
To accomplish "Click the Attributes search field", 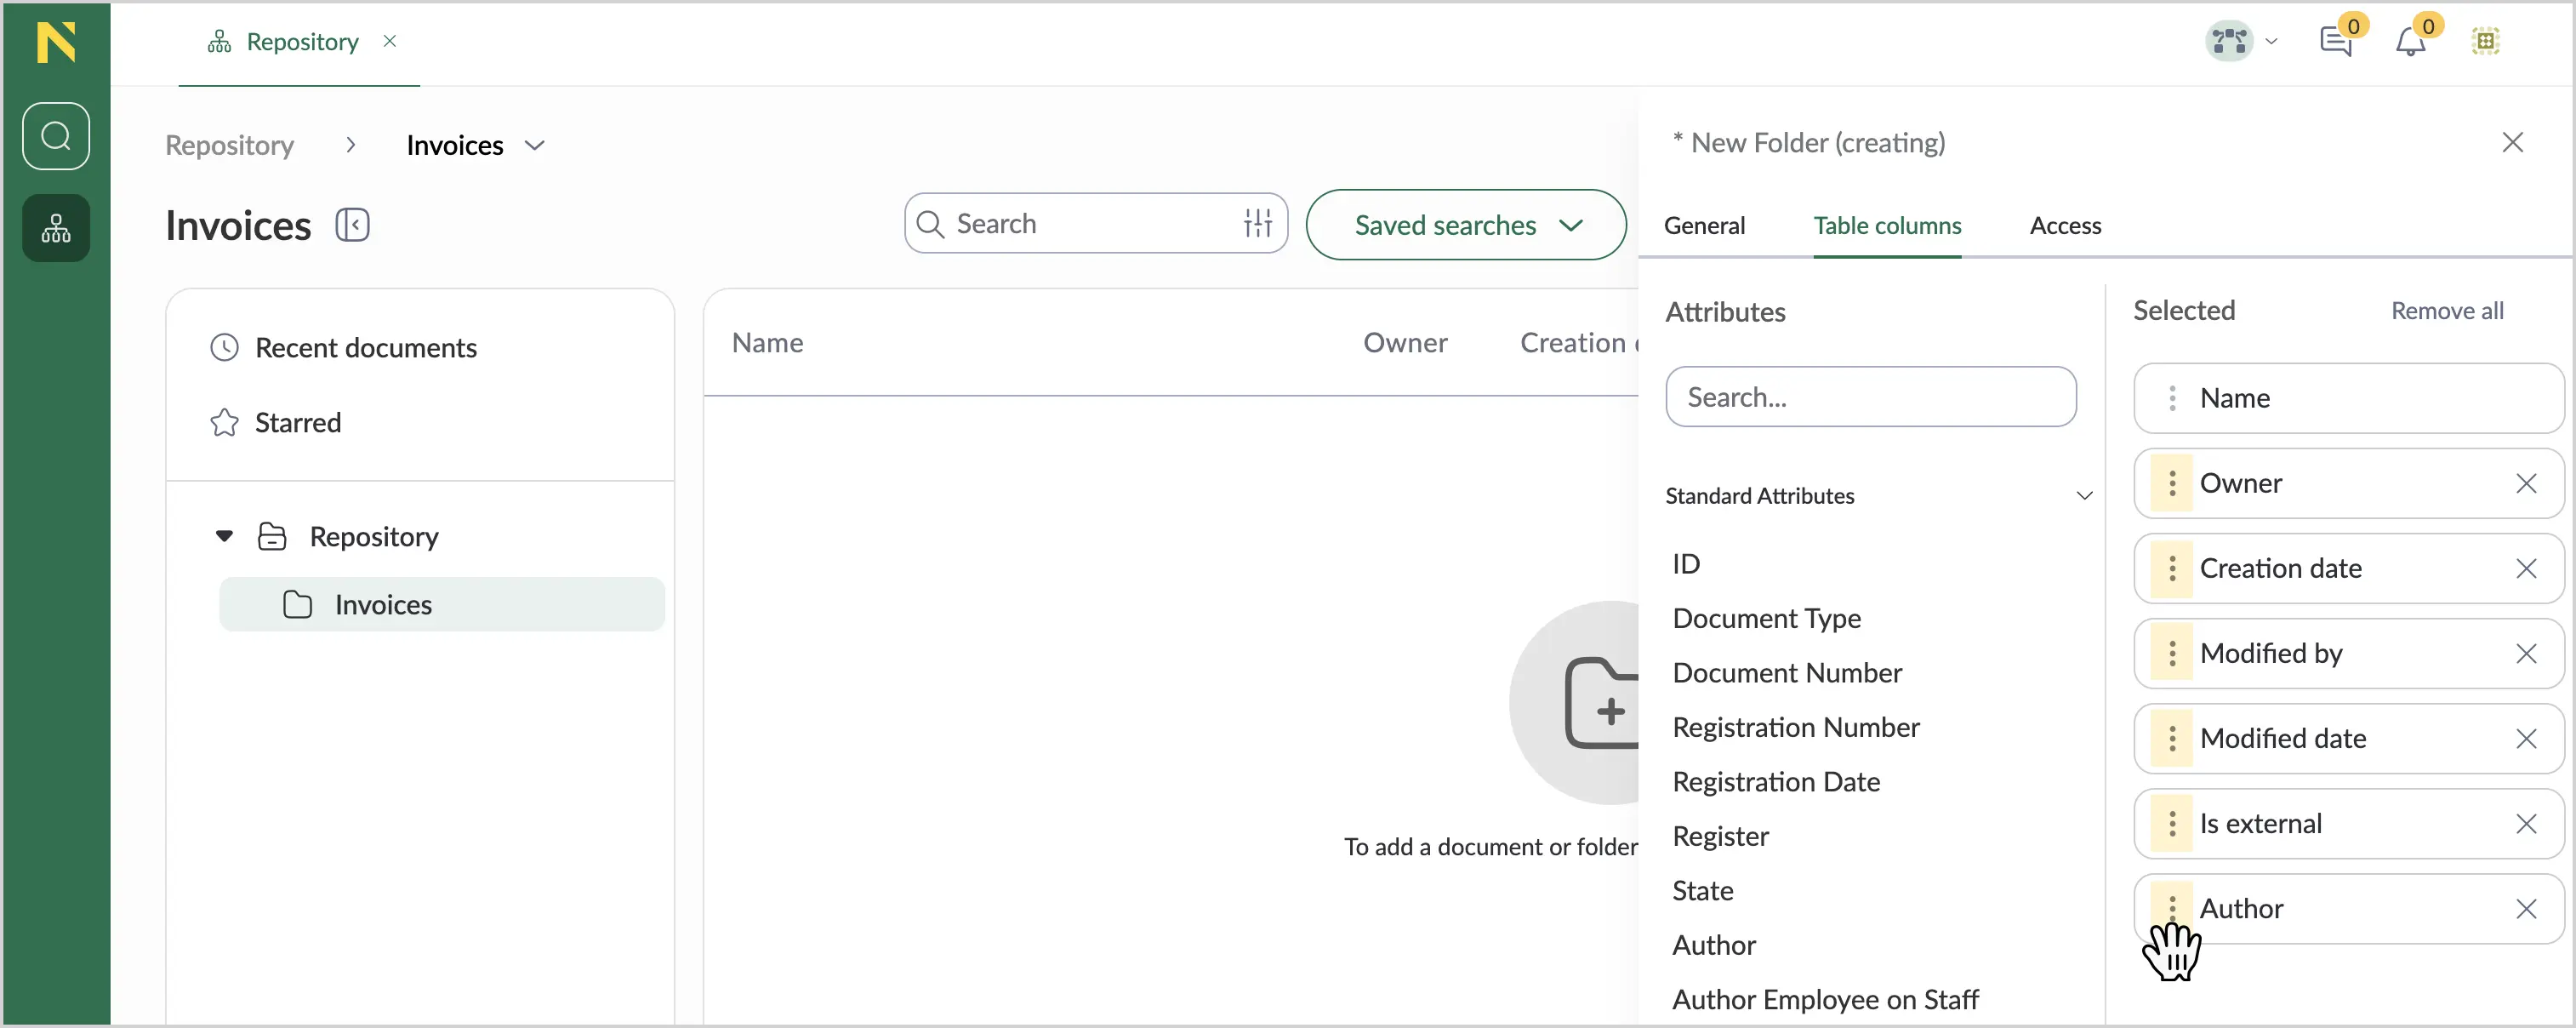I will [1871, 397].
